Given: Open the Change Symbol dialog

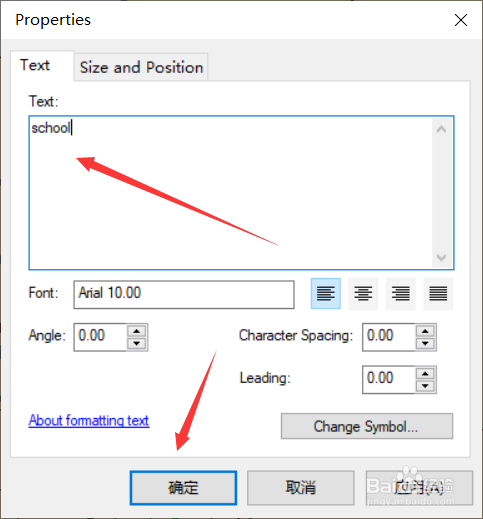Looking at the screenshot, I should pos(367,426).
